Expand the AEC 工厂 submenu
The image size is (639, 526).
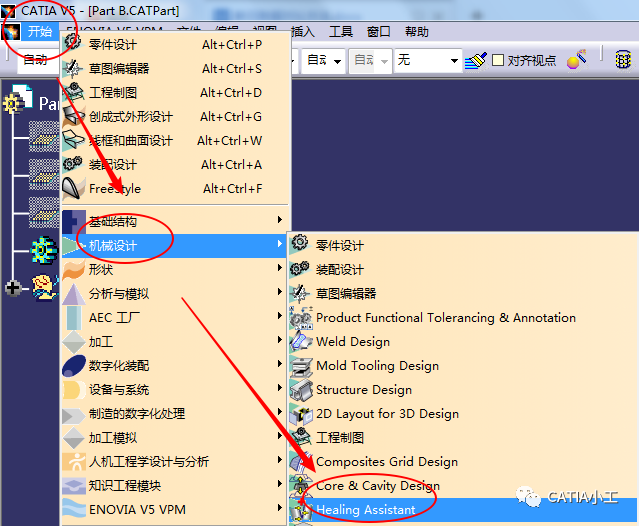175,317
